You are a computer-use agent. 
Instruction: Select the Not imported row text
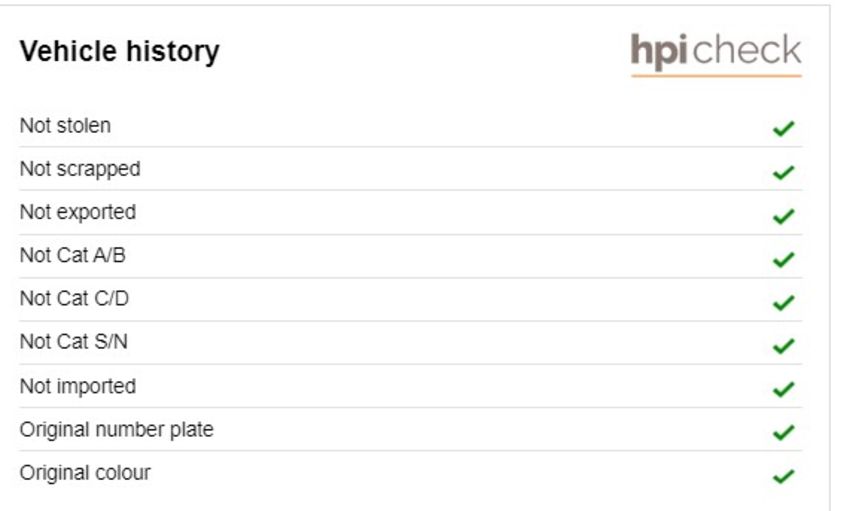[x=78, y=386]
